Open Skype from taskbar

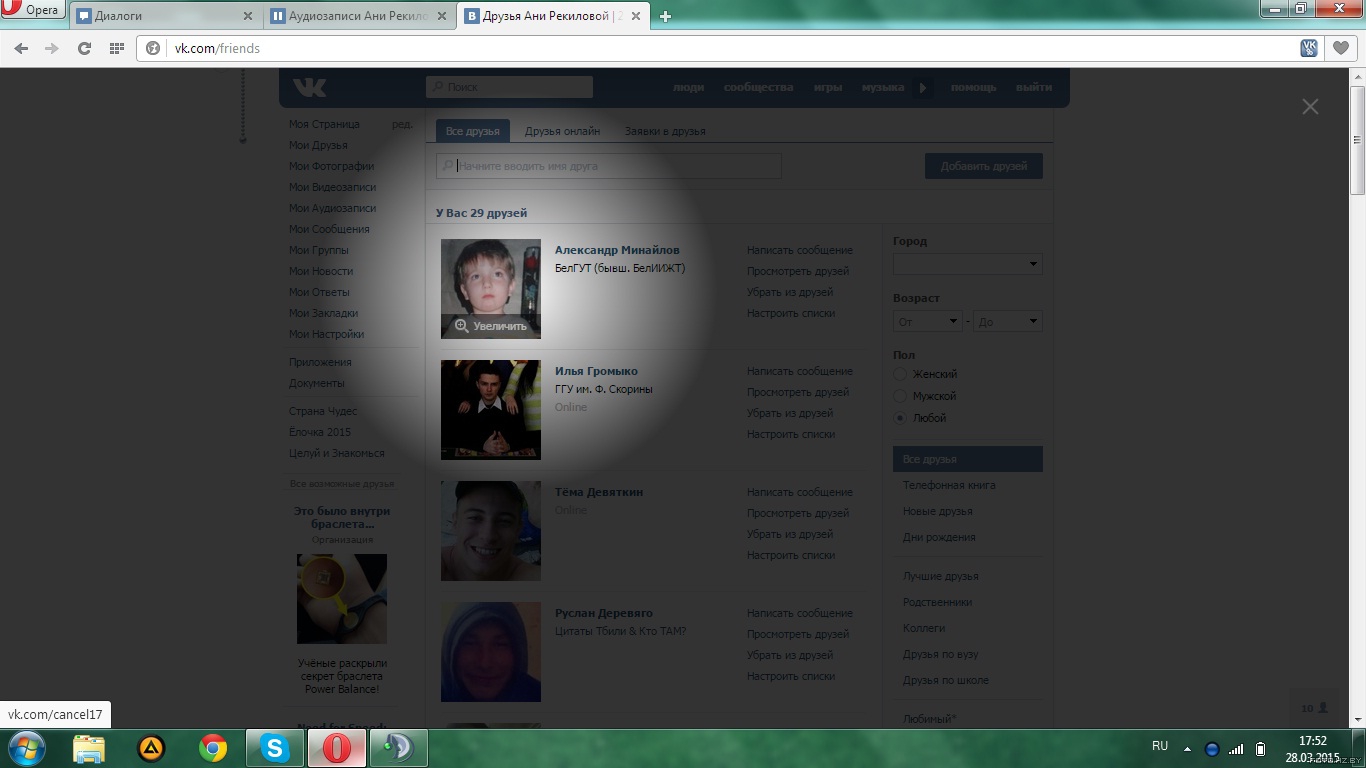point(274,748)
